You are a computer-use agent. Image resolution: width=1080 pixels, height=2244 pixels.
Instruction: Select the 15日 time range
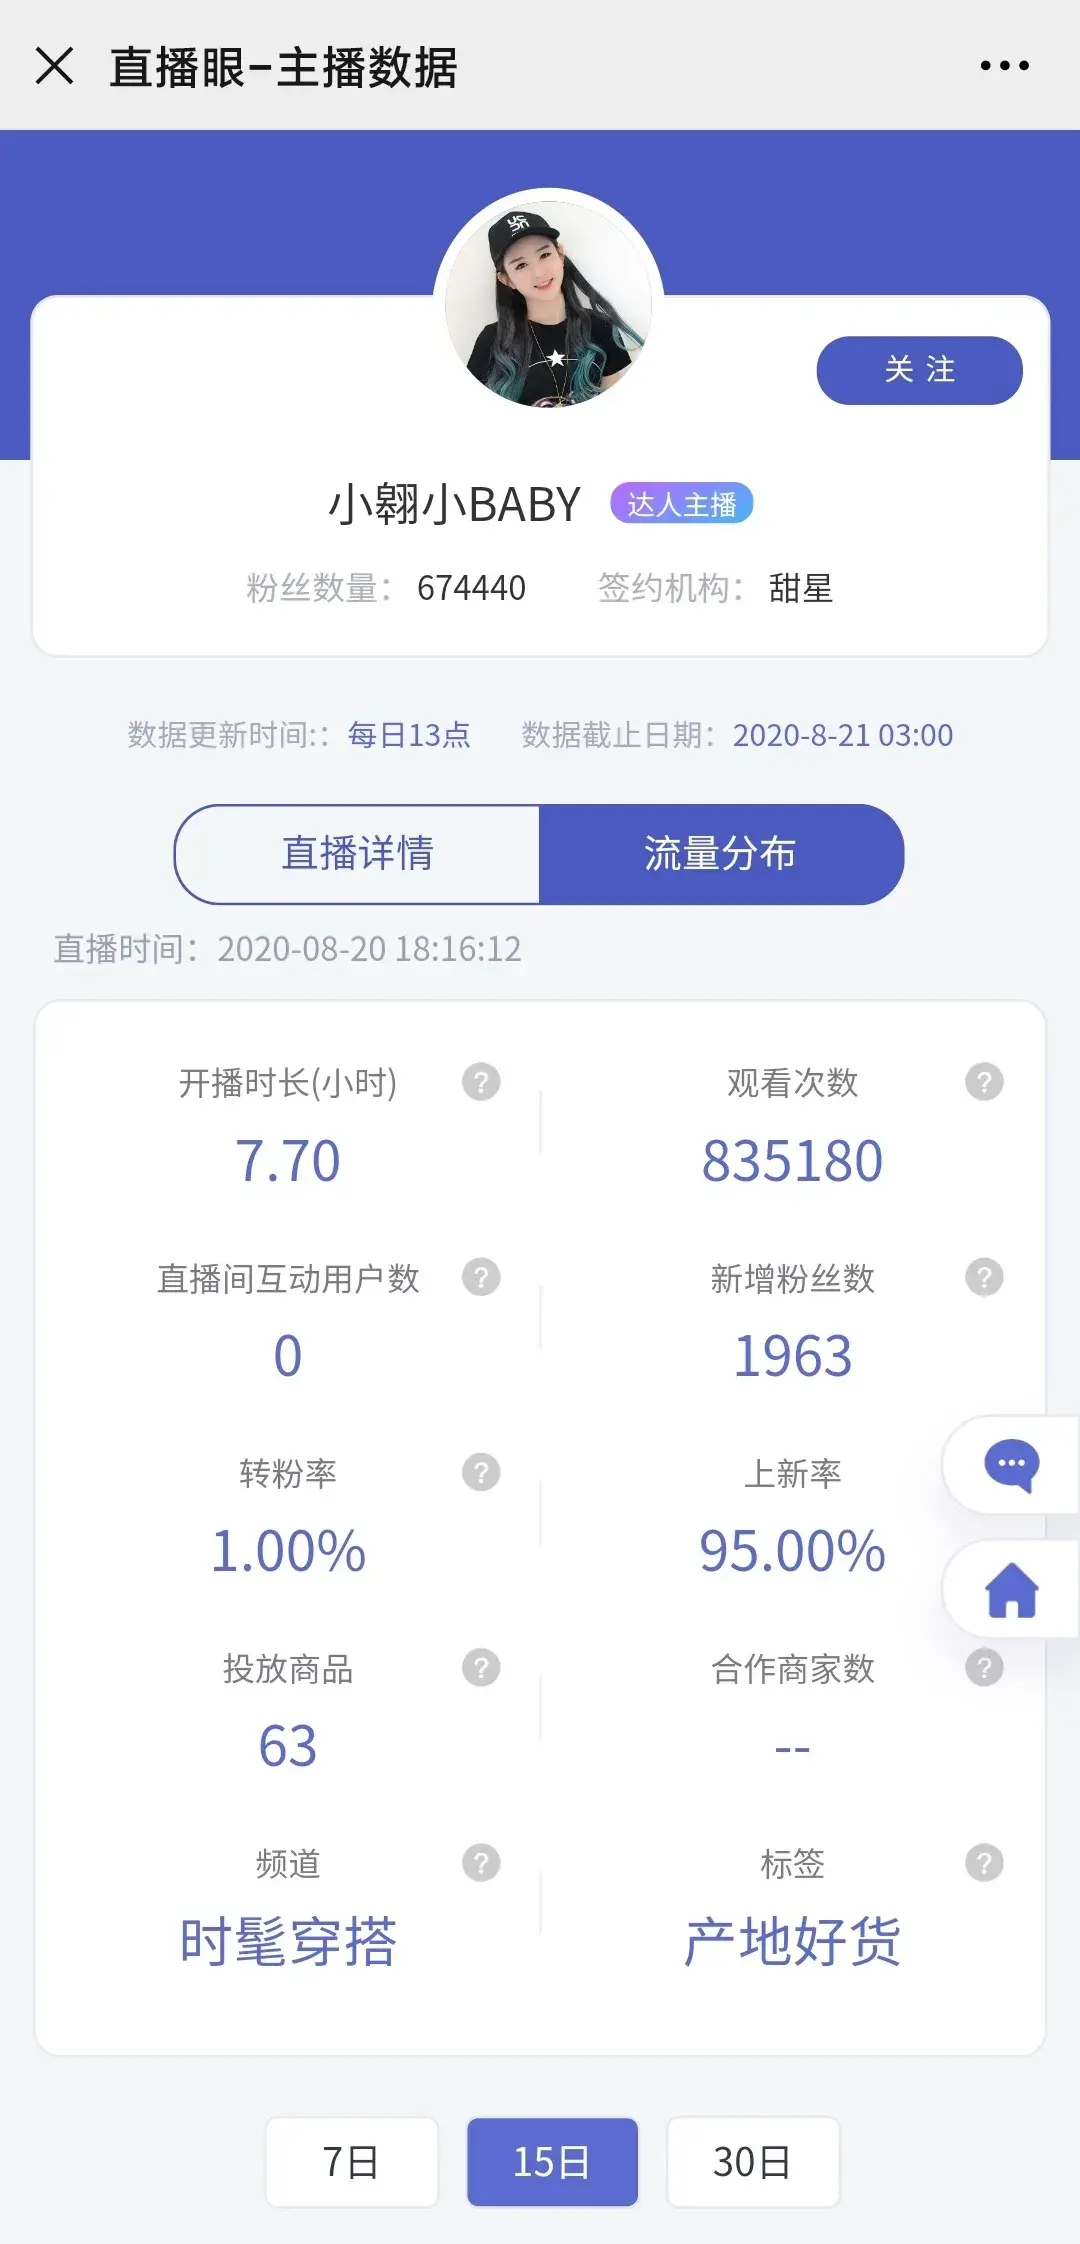552,2162
